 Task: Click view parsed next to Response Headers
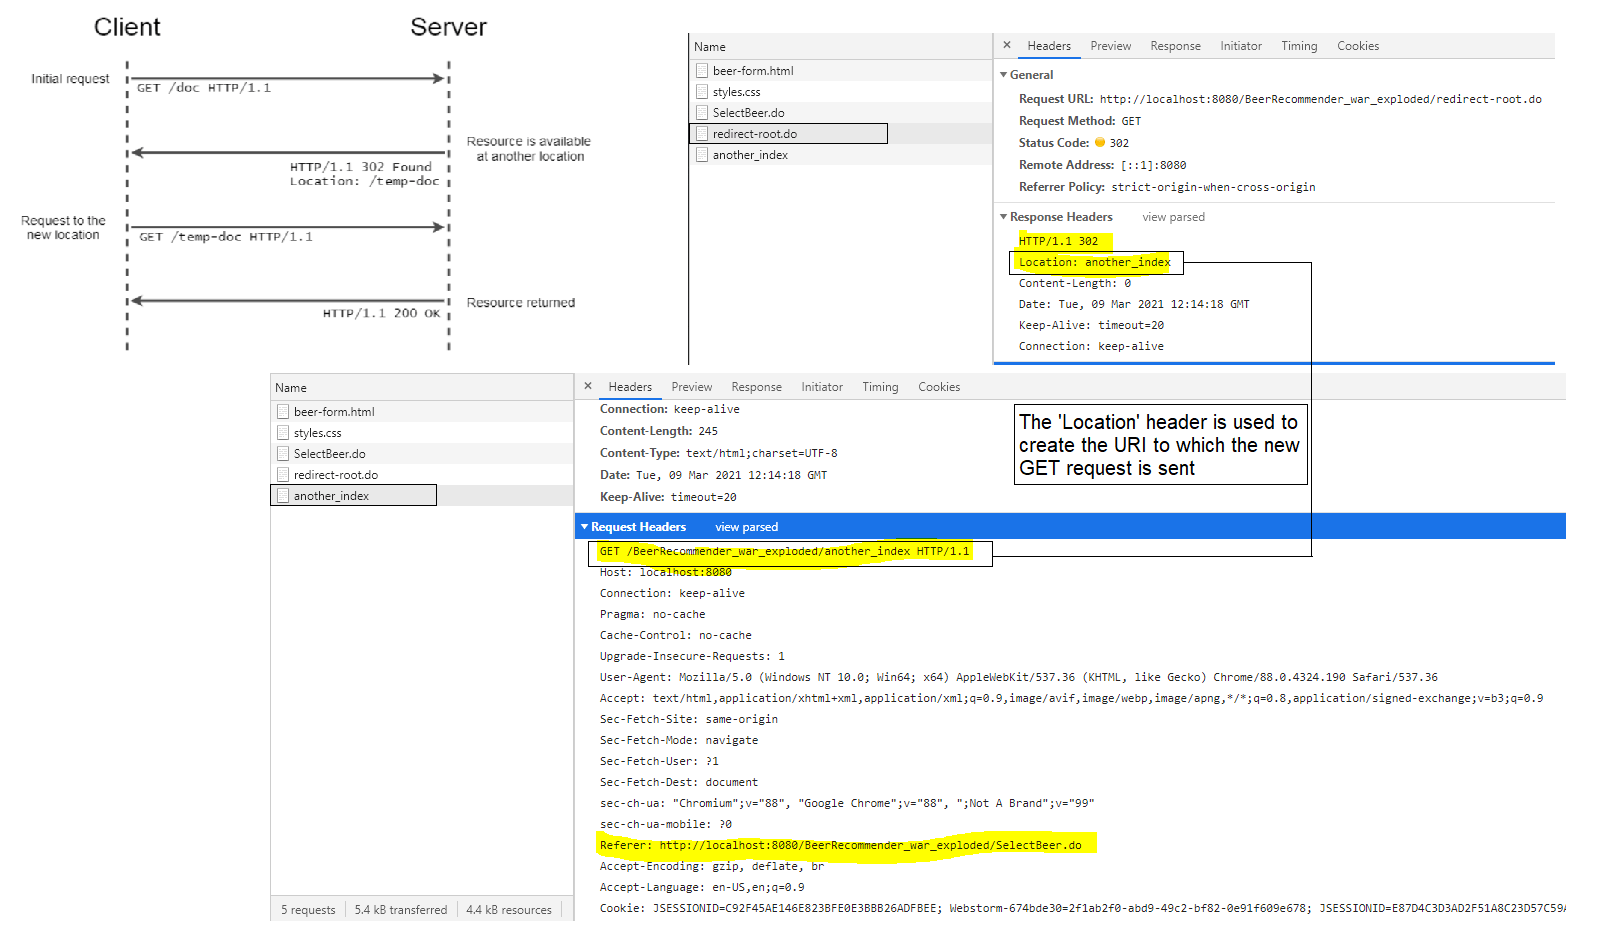[x=1173, y=216]
